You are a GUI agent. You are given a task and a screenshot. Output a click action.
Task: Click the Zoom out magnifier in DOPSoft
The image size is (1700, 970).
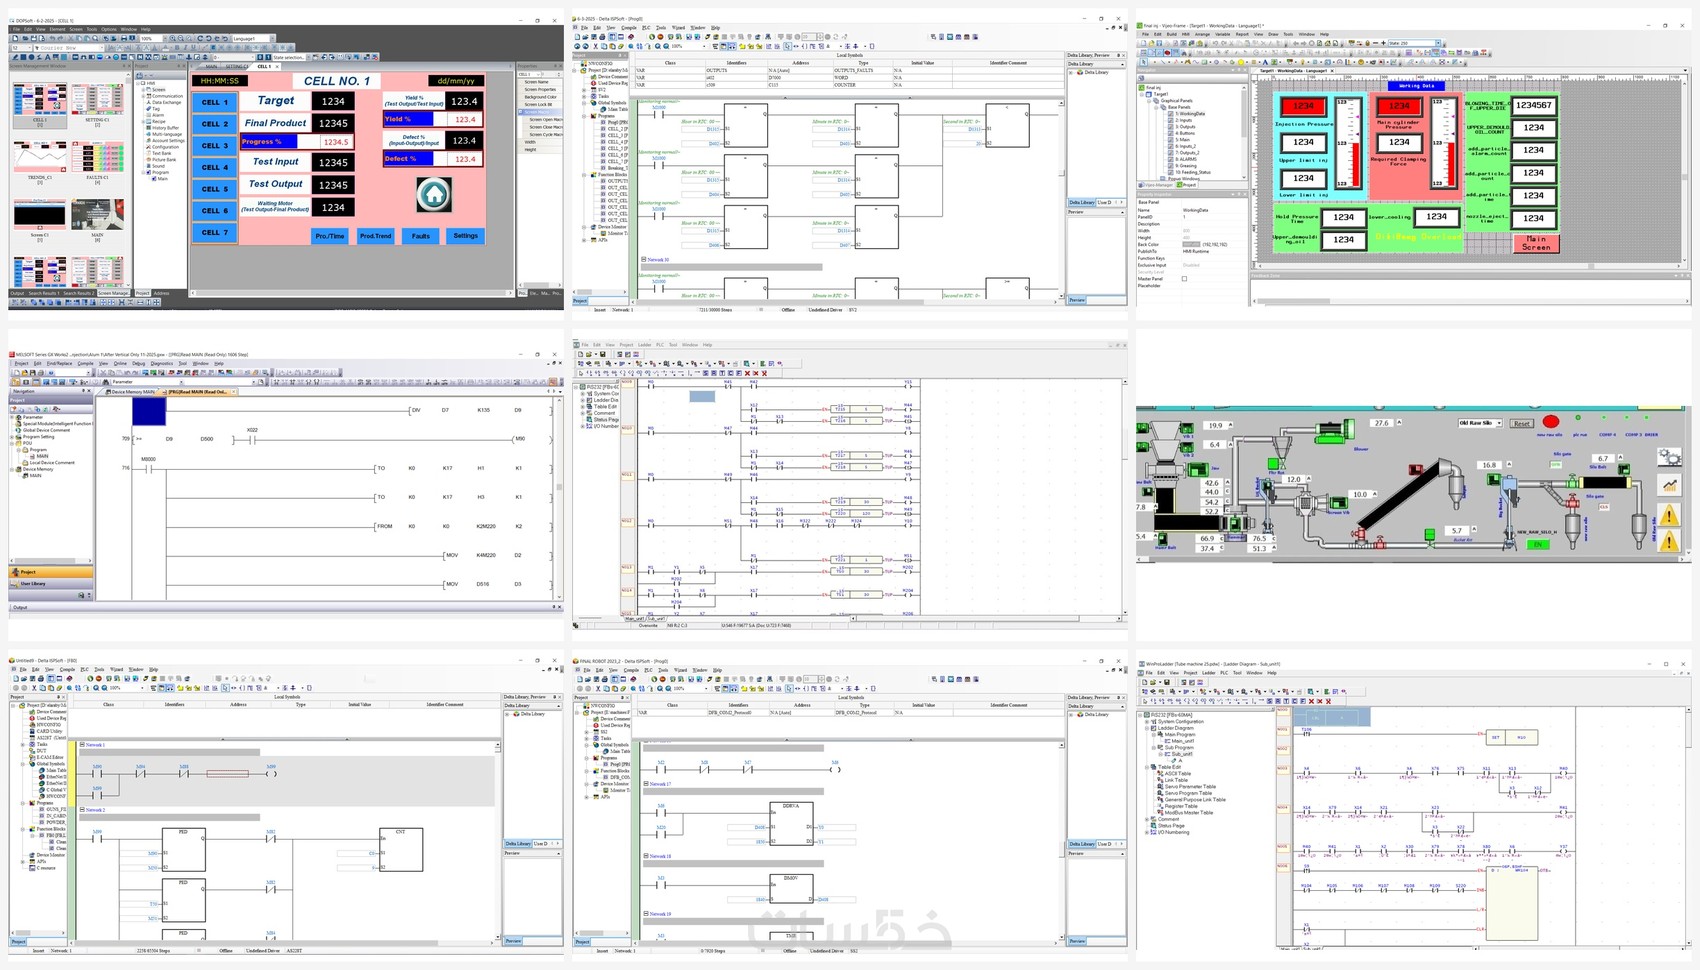179,39
